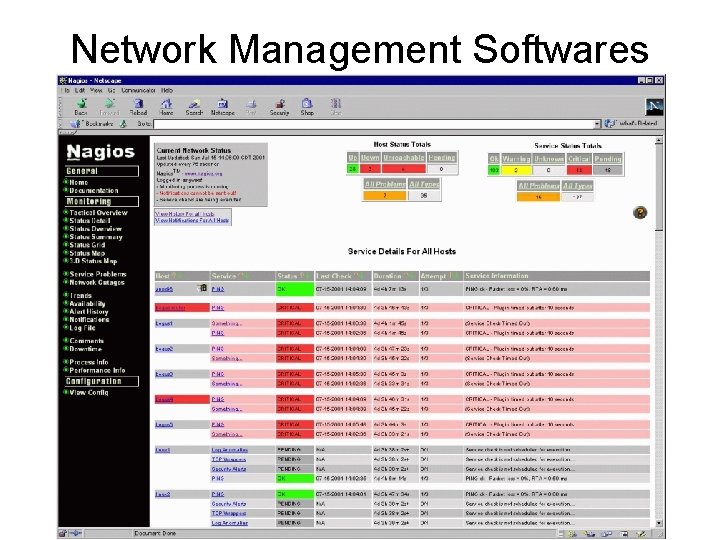720x540 pixels.
Task: Open Performance Info sidebar link
Action: pos(97,370)
